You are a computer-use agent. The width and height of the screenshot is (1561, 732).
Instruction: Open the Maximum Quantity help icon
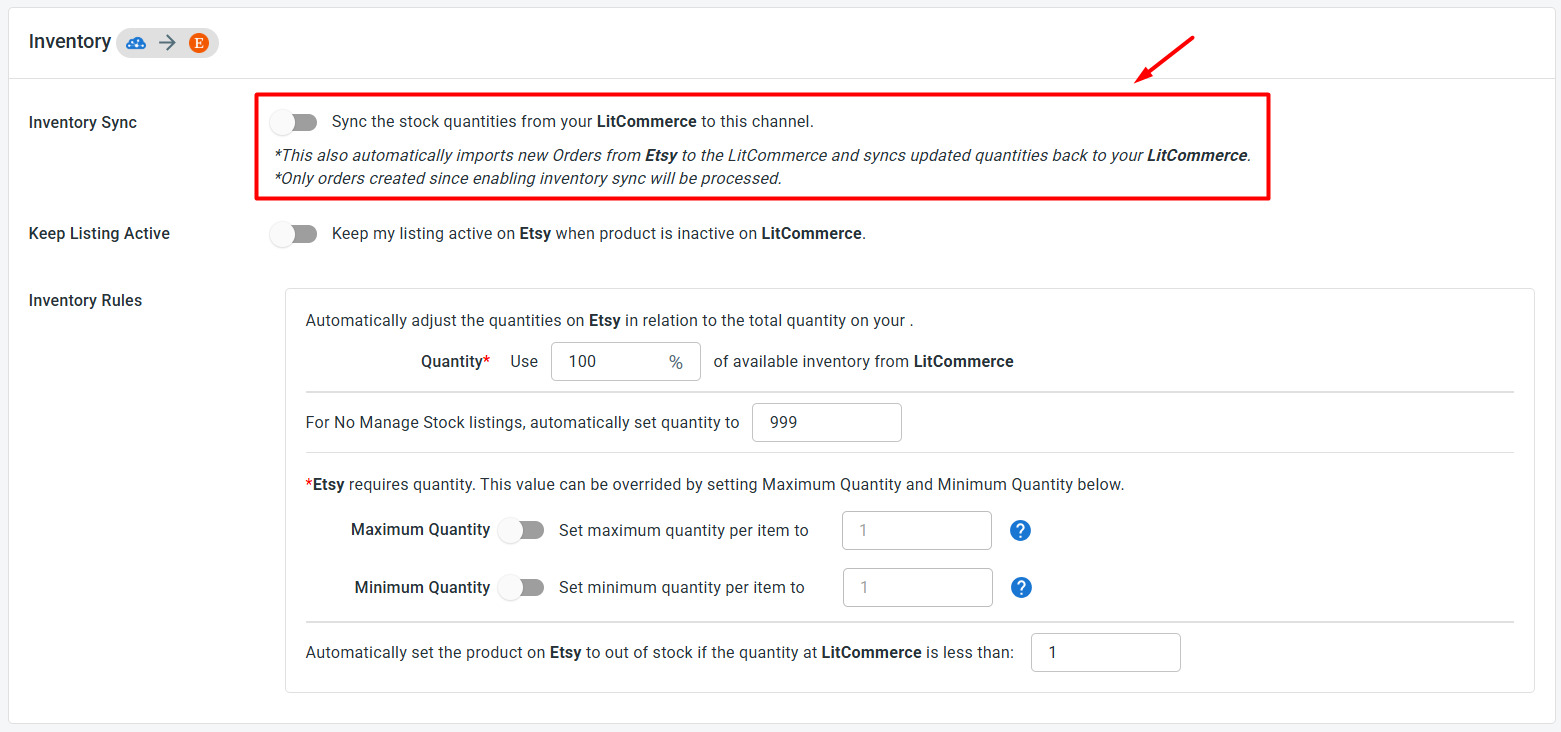1020,530
